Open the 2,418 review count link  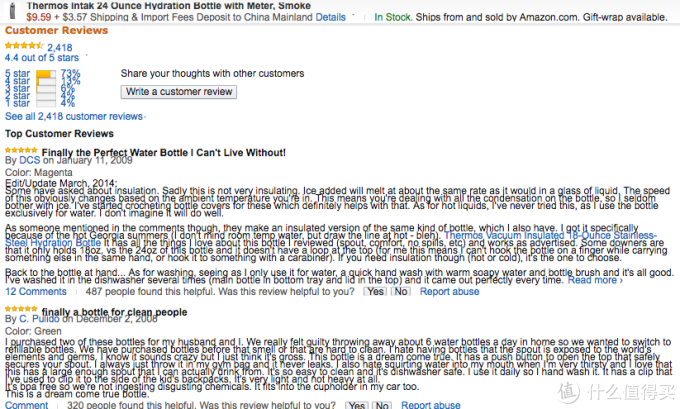(60, 48)
